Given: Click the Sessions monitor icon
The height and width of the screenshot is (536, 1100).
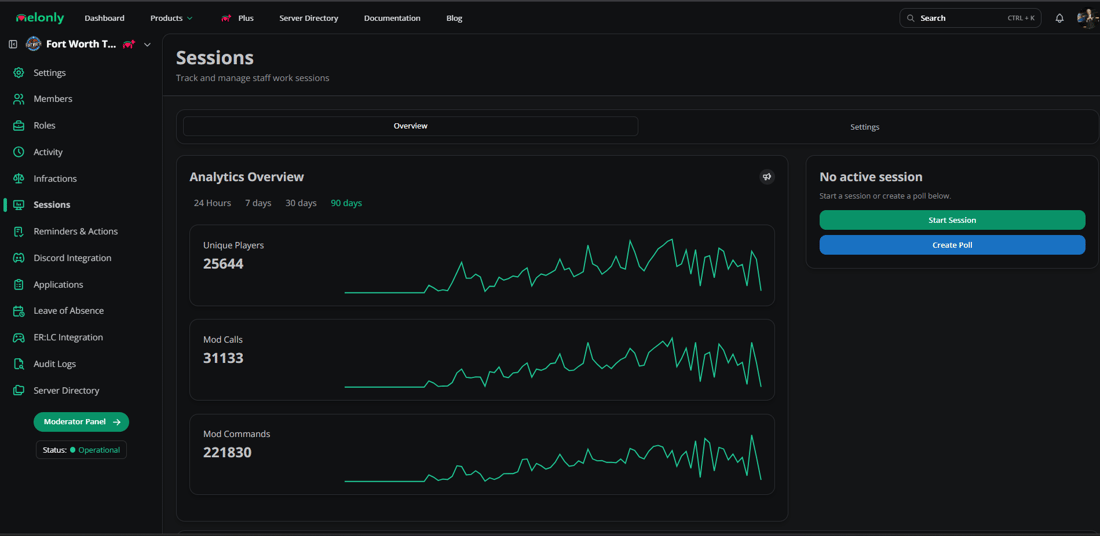Looking at the screenshot, I should coord(19,205).
